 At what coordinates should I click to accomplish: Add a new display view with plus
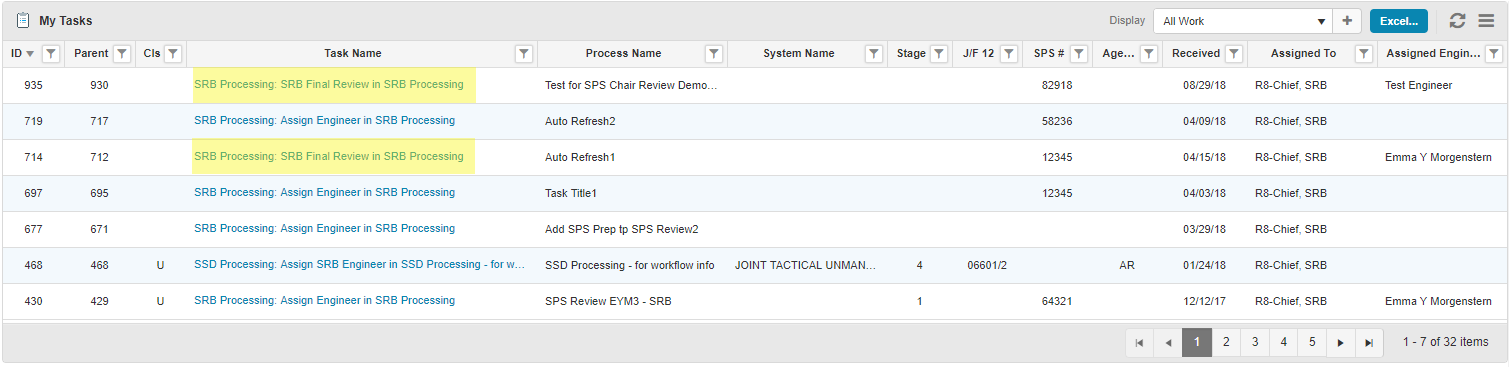point(1347,21)
